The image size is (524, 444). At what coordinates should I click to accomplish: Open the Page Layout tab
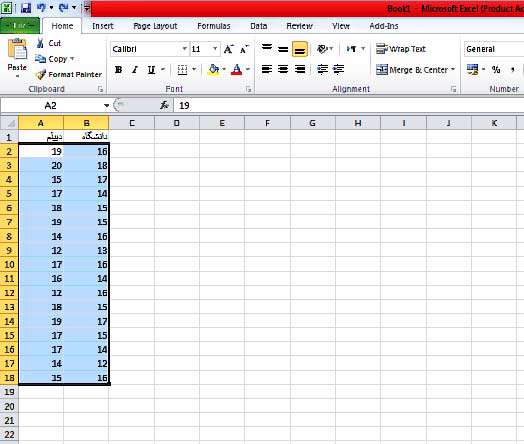(x=155, y=26)
